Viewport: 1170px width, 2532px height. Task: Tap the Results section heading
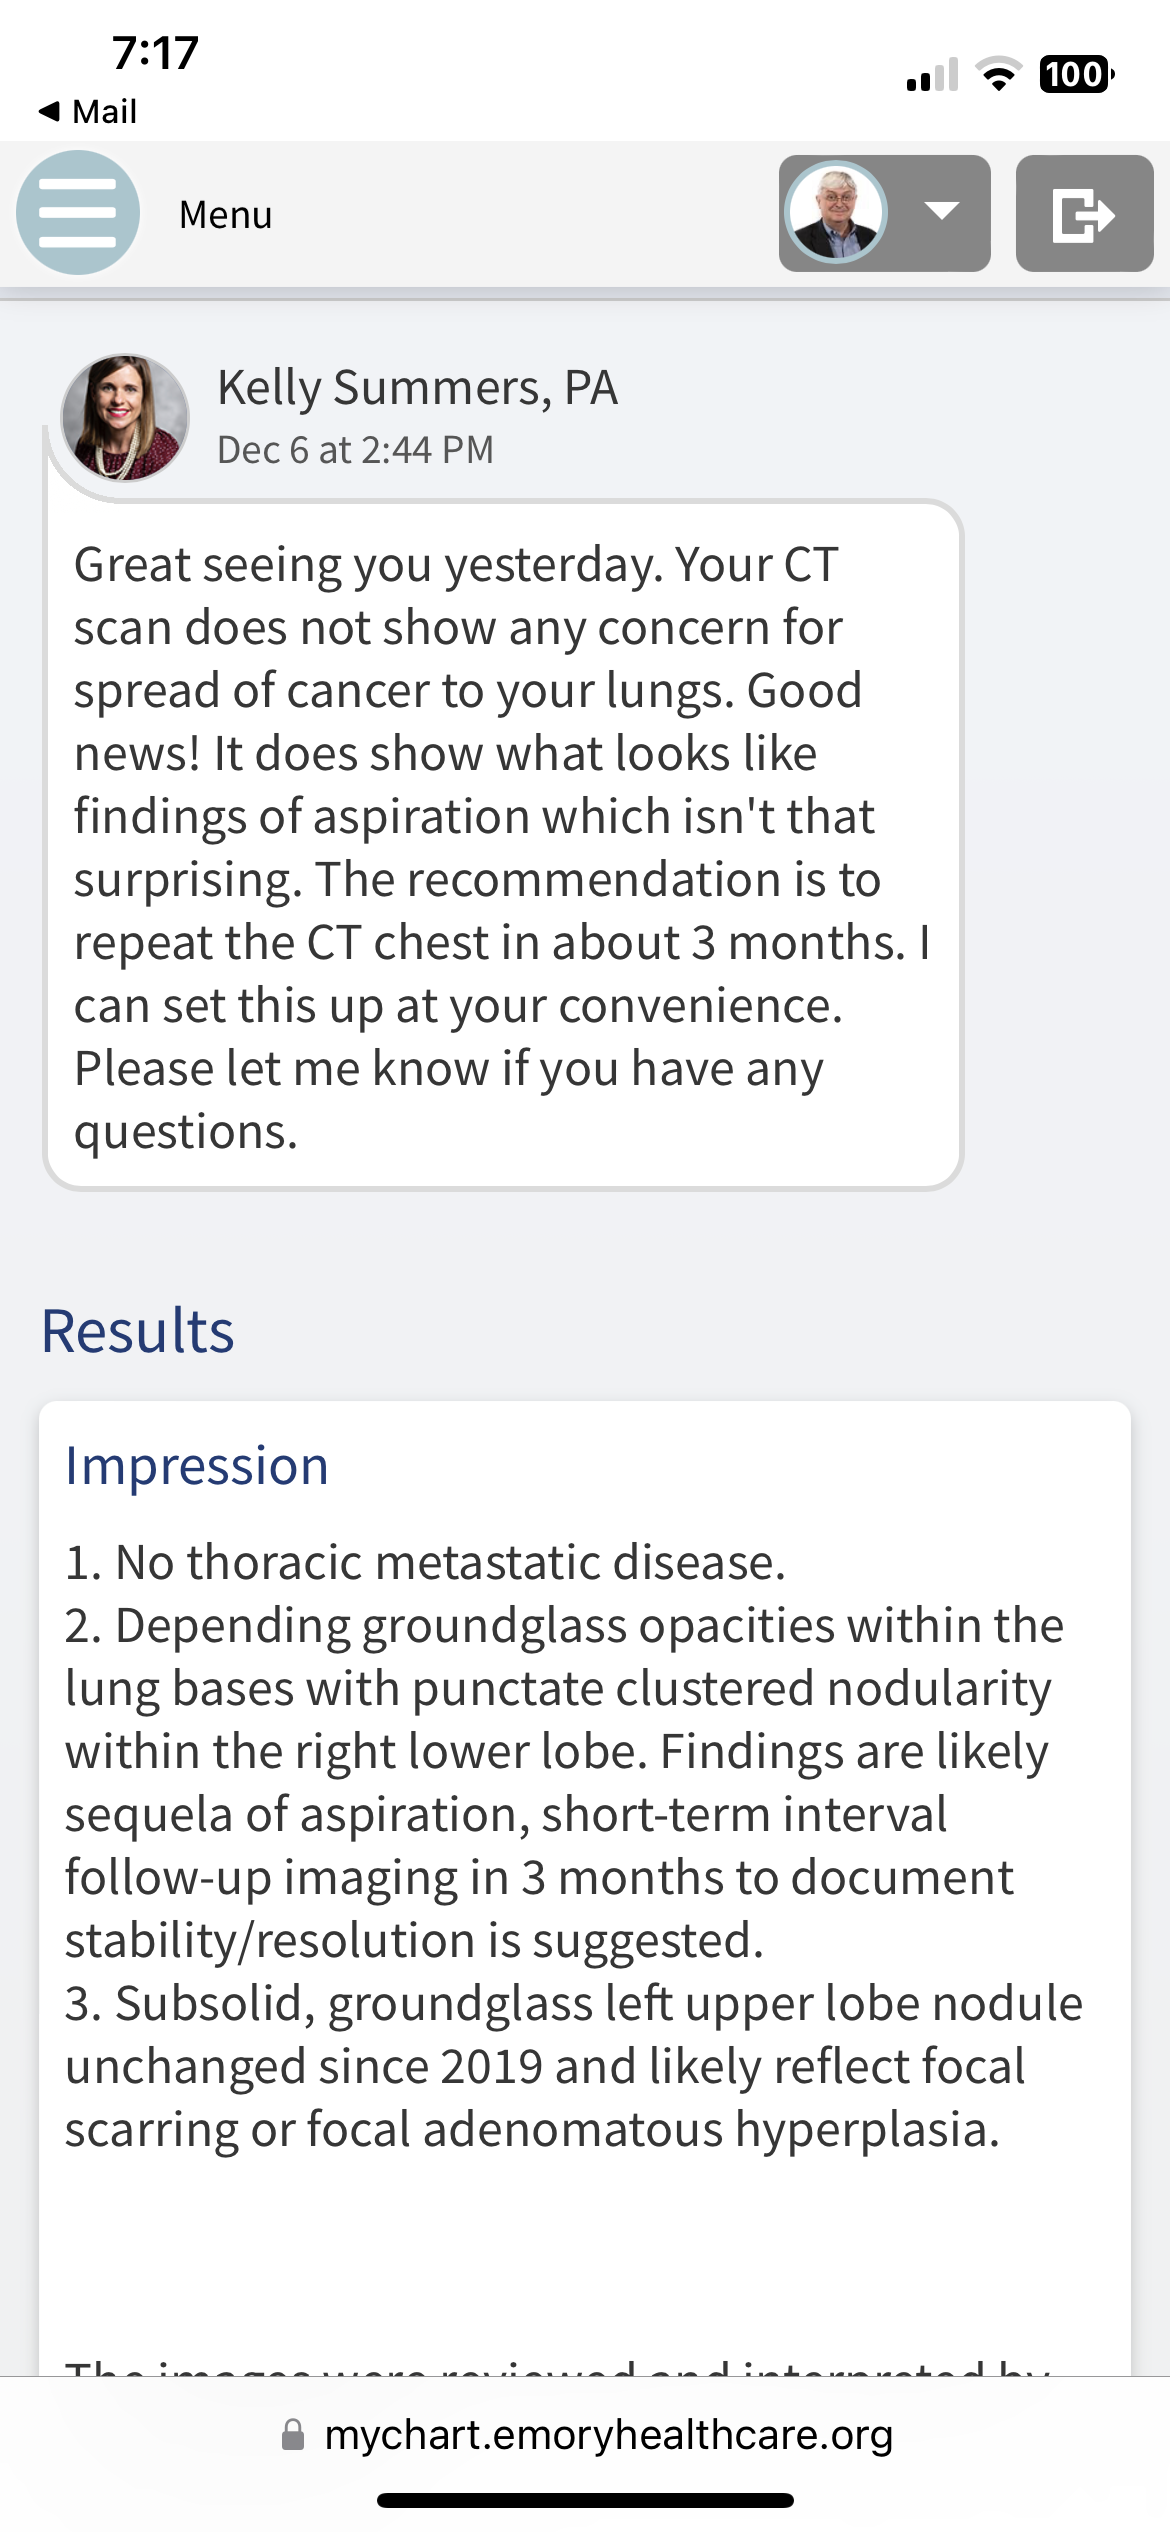(x=138, y=1332)
